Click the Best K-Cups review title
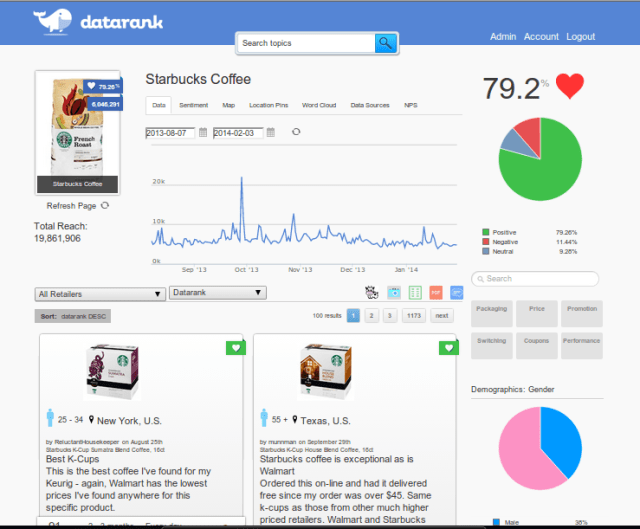 pyautogui.click(x=72, y=459)
